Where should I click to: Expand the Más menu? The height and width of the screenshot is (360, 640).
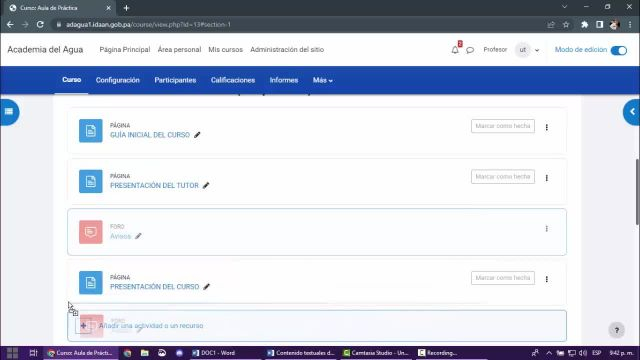pos(322,80)
